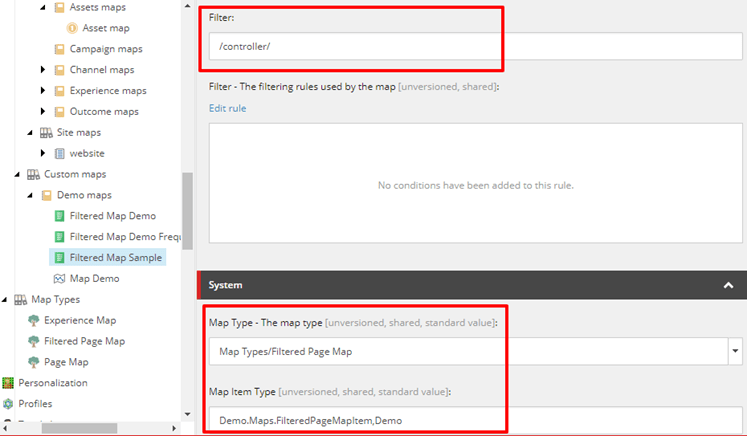Click the Page Map tree icon
The image size is (747, 436).
[33, 362]
